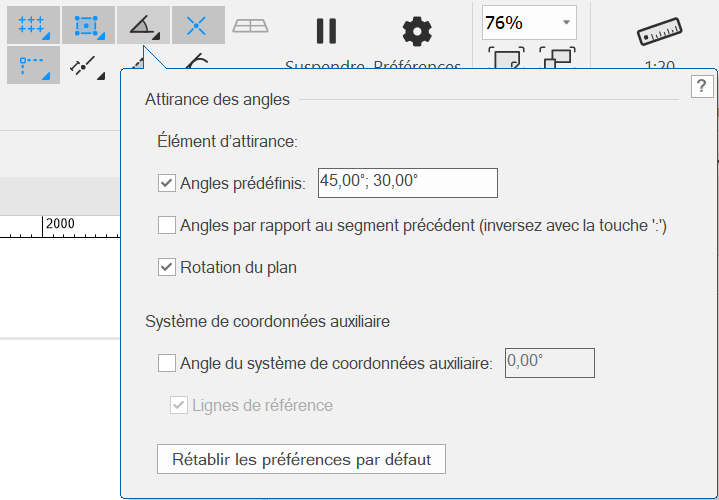Click the grid snap icon
Image resolution: width=719 pixels, height=500 pixels.
coord(30,24)
